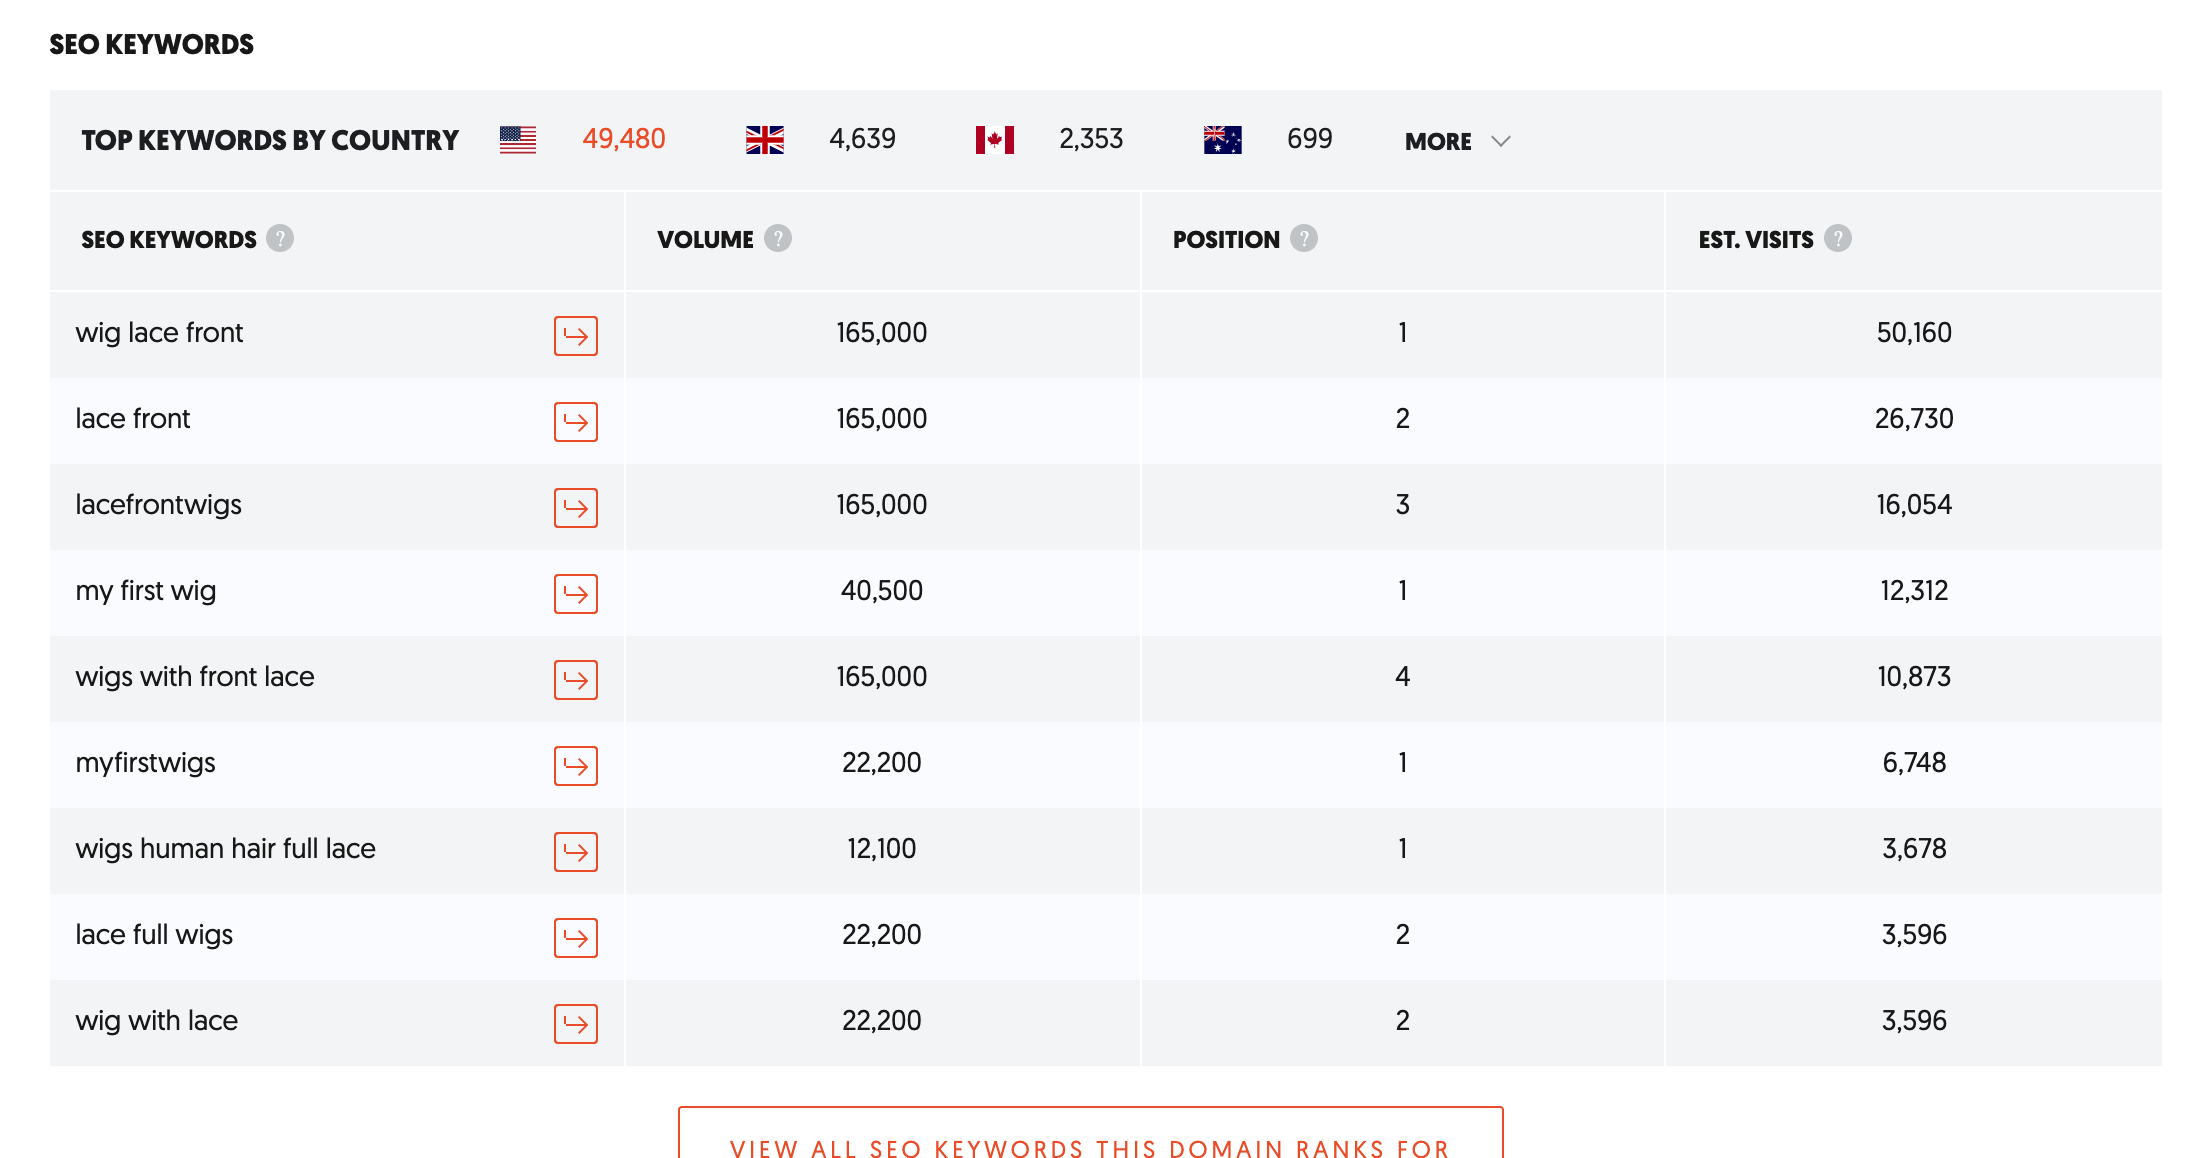Viewport: 2202px width, 1158px height.
Task: Click the 'my first wig' keyword text
Action: (x=145, y=591)
